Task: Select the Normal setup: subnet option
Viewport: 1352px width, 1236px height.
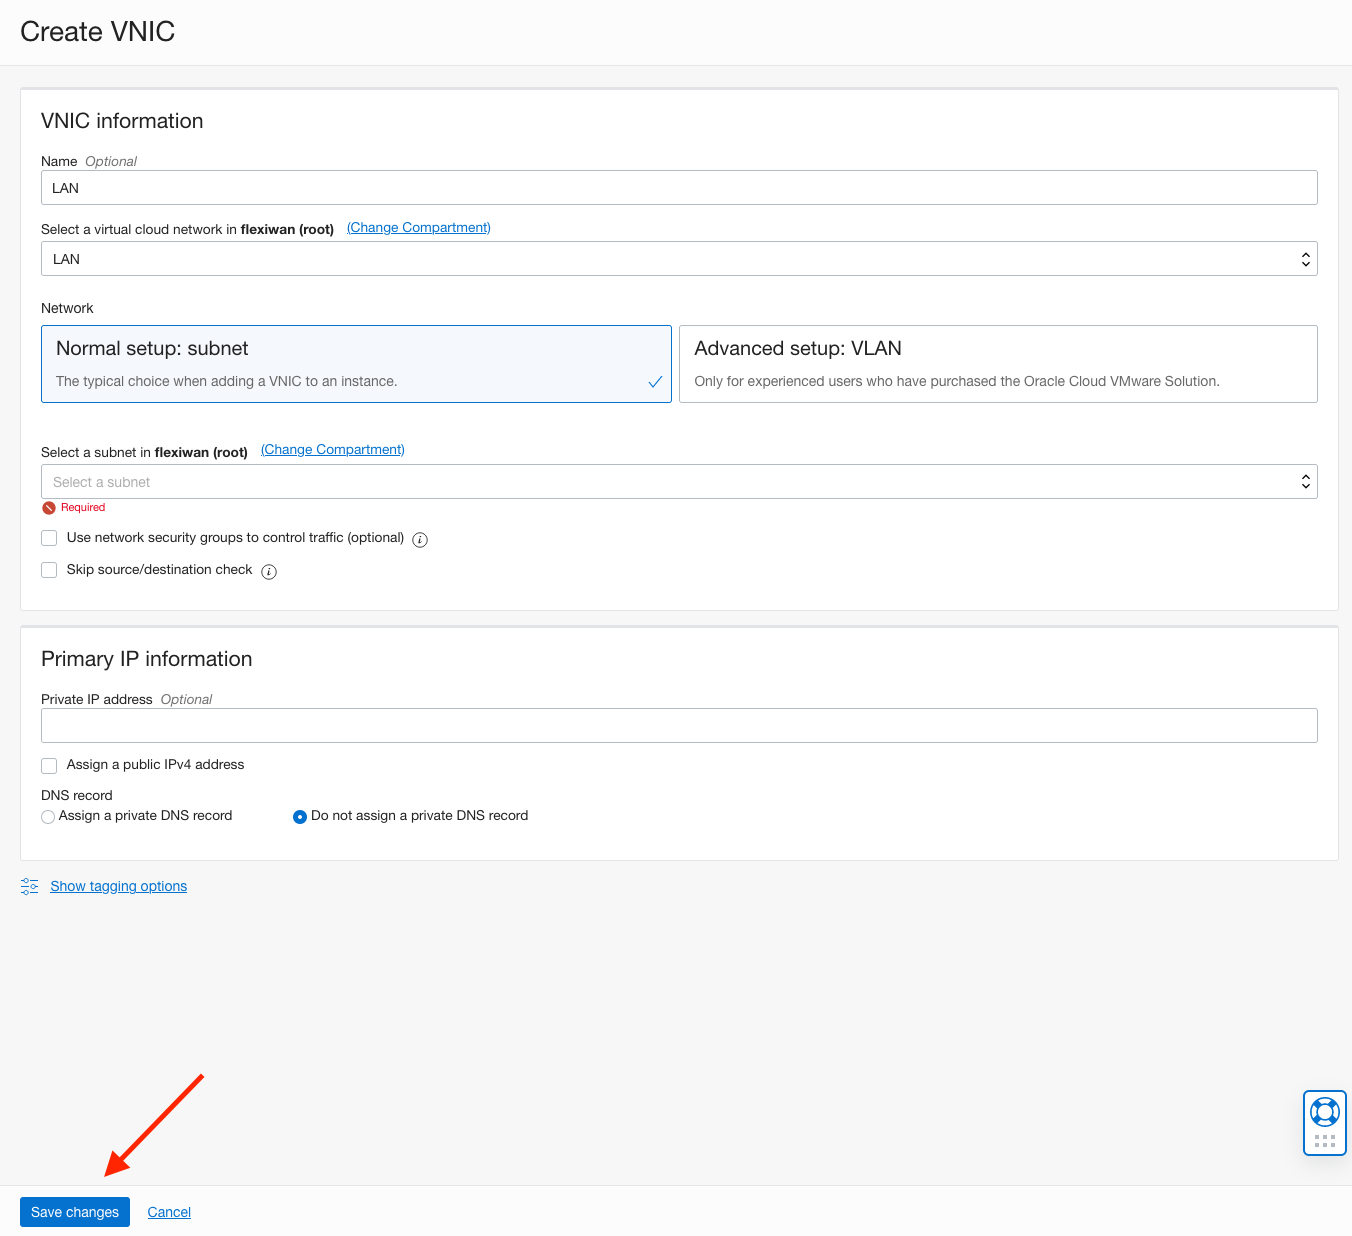Action: pos(356,364)
